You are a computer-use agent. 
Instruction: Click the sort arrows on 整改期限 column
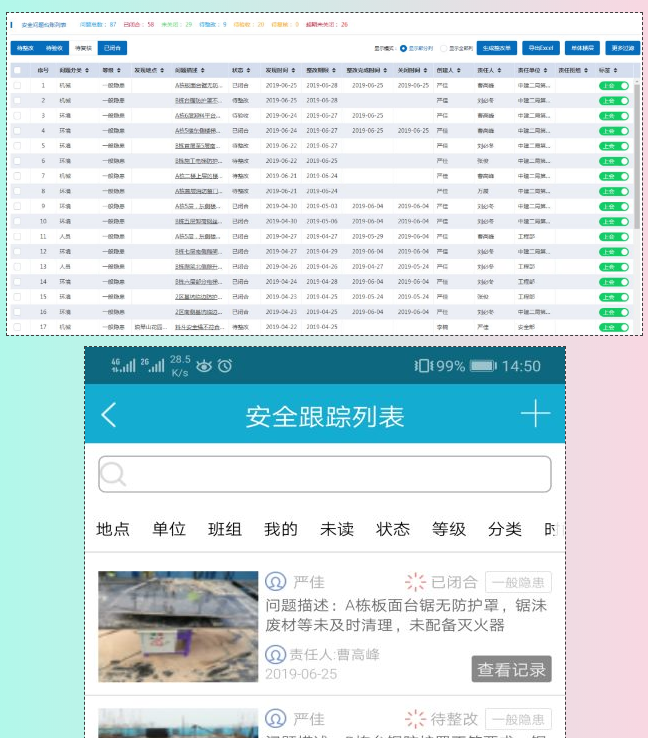coord(334,71)
